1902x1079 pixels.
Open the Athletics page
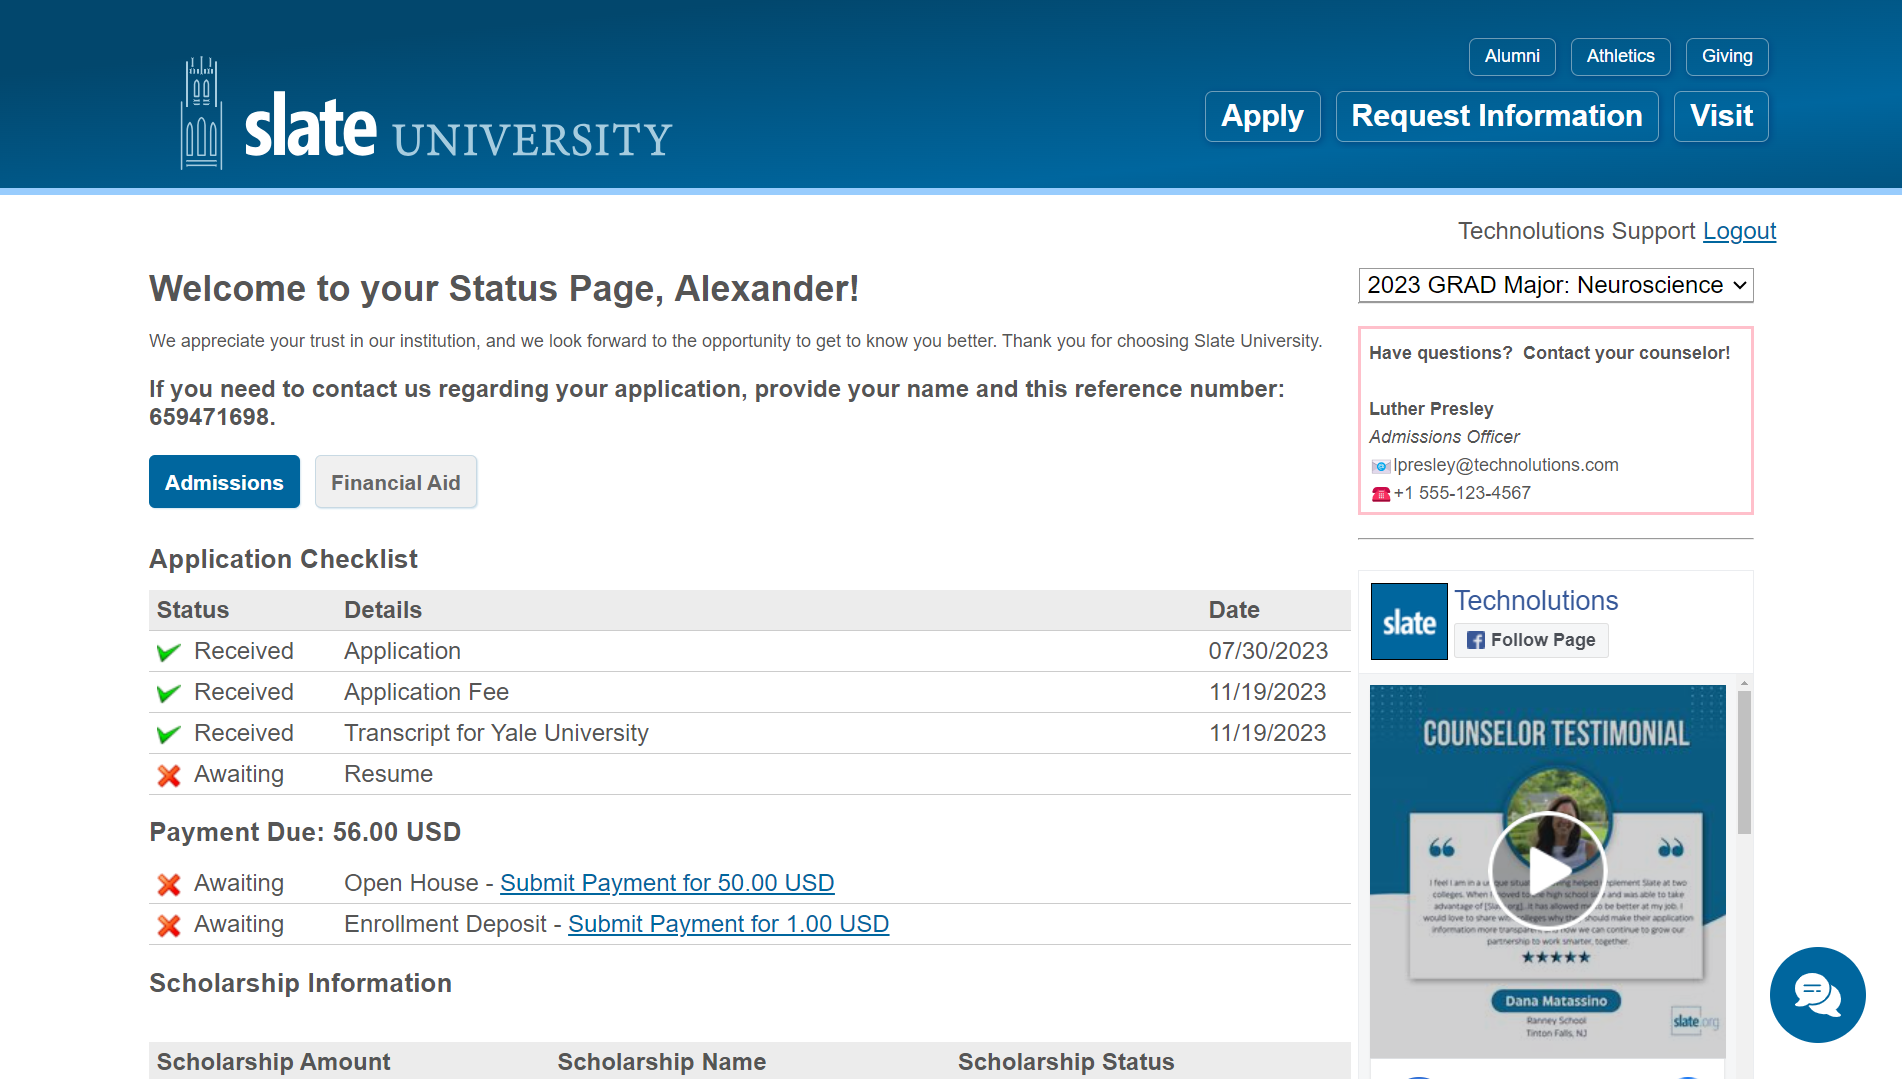1619,56
